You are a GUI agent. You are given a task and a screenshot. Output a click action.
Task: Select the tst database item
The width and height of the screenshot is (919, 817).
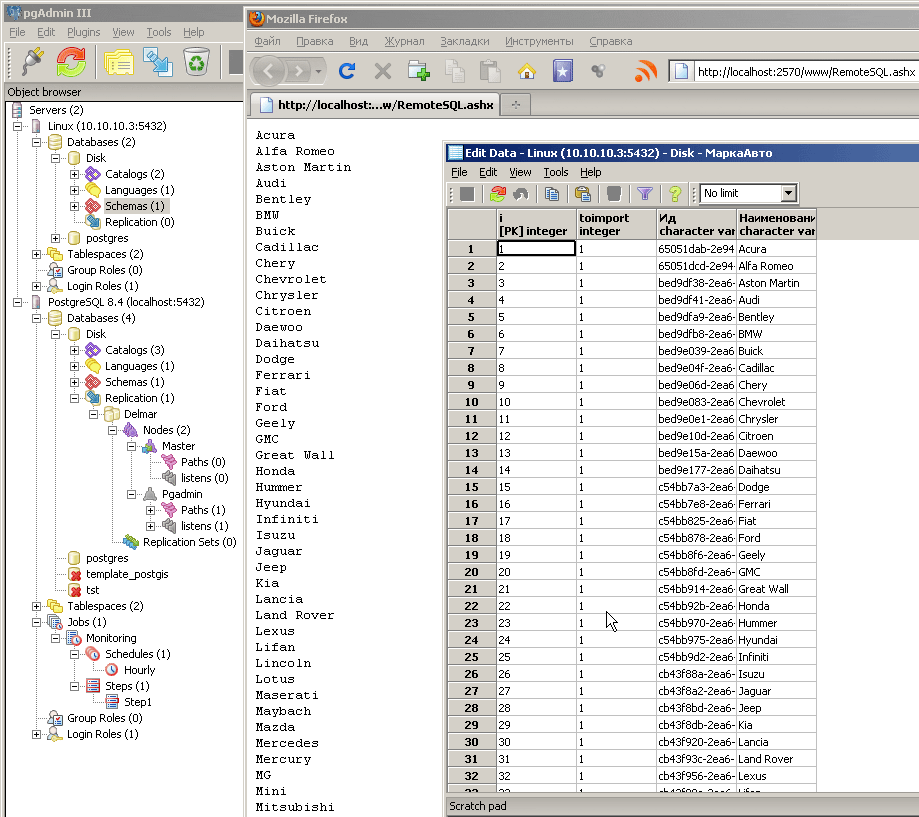(93, 590)
